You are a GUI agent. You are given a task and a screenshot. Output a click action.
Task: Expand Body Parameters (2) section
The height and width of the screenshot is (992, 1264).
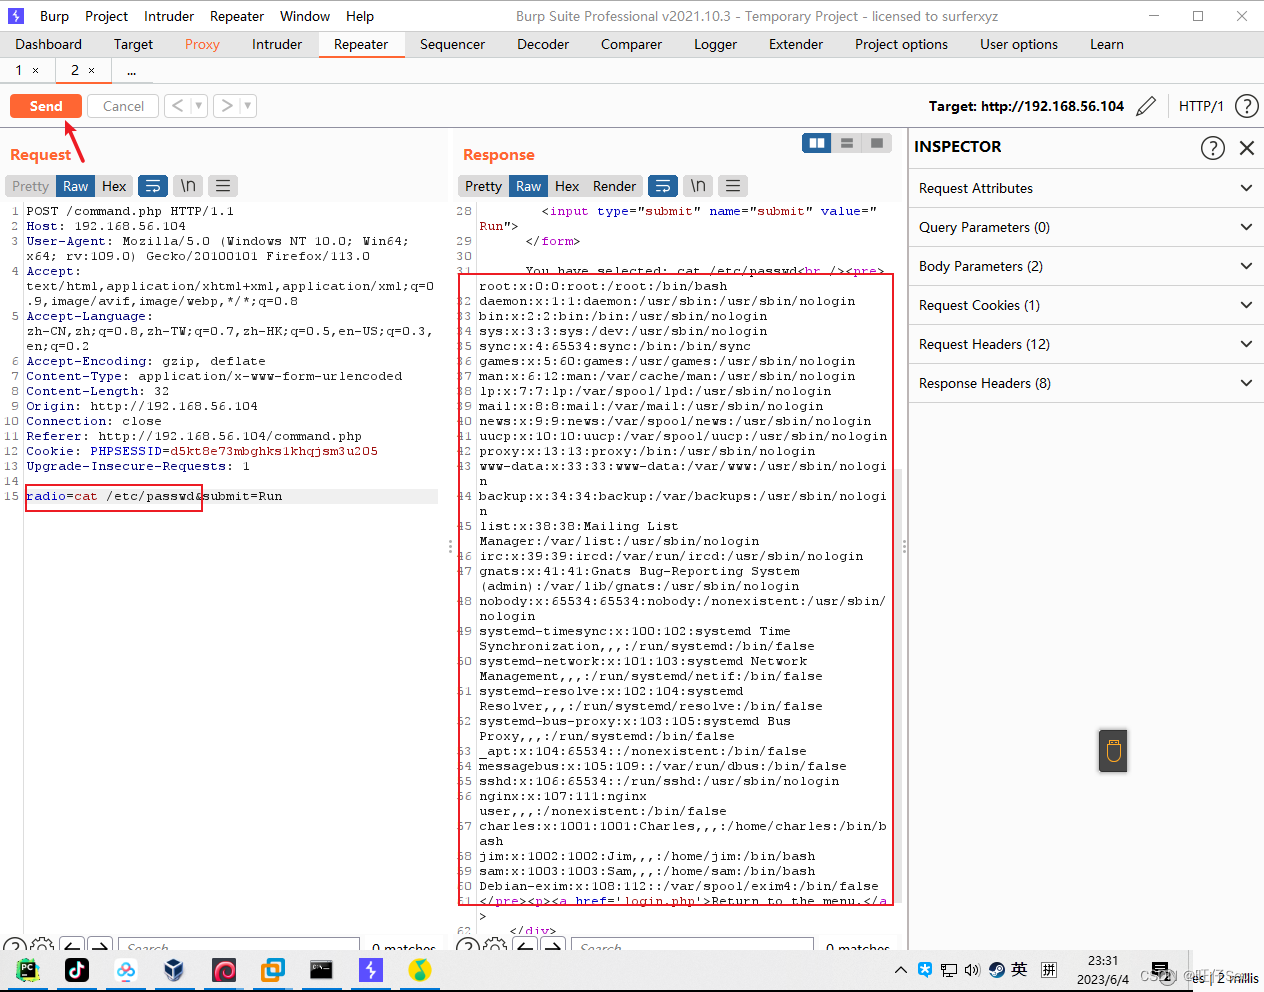[x=1086, y=266]
